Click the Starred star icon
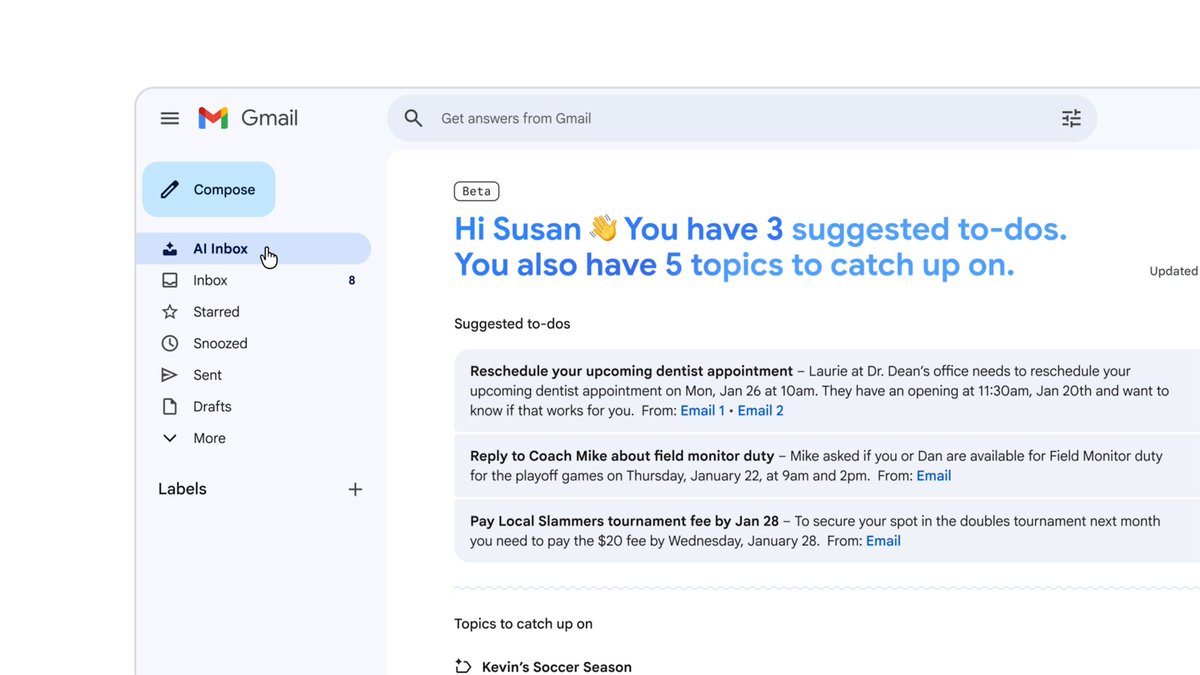The width and height of the screenshot is (1200, 675). (x=170, y=312)
